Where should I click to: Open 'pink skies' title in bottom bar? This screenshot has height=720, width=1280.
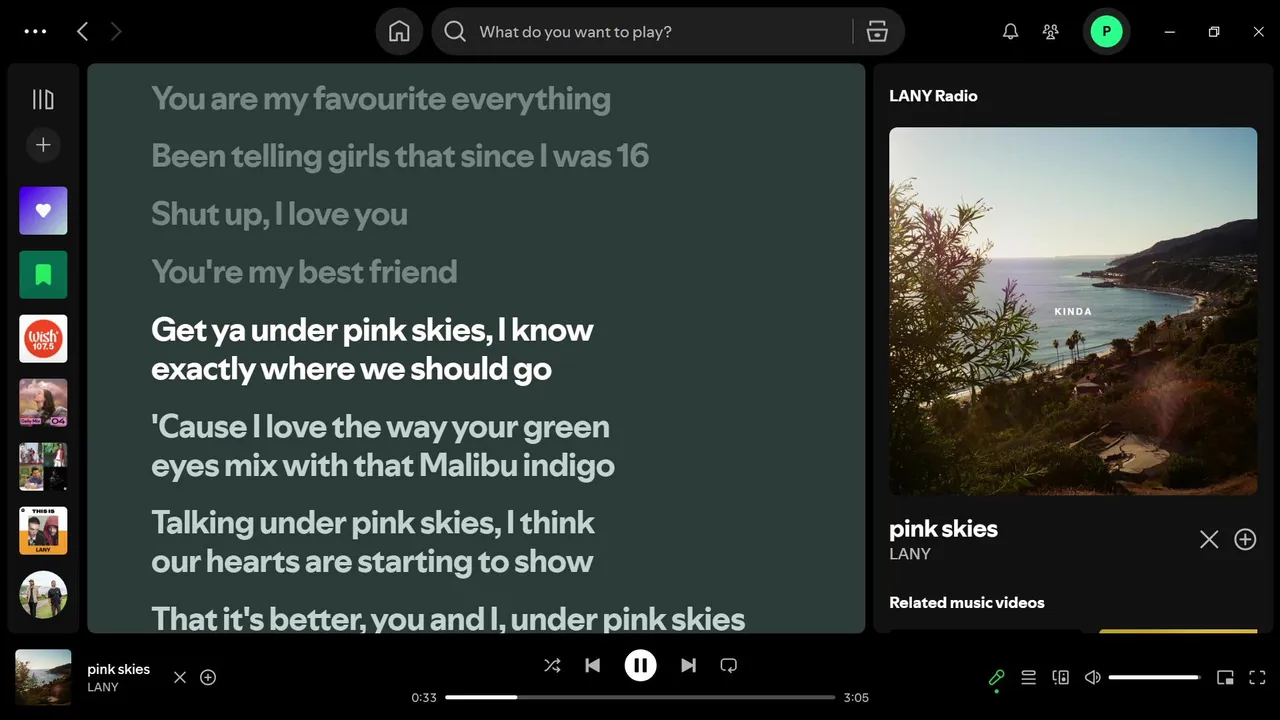pos(118,669)
